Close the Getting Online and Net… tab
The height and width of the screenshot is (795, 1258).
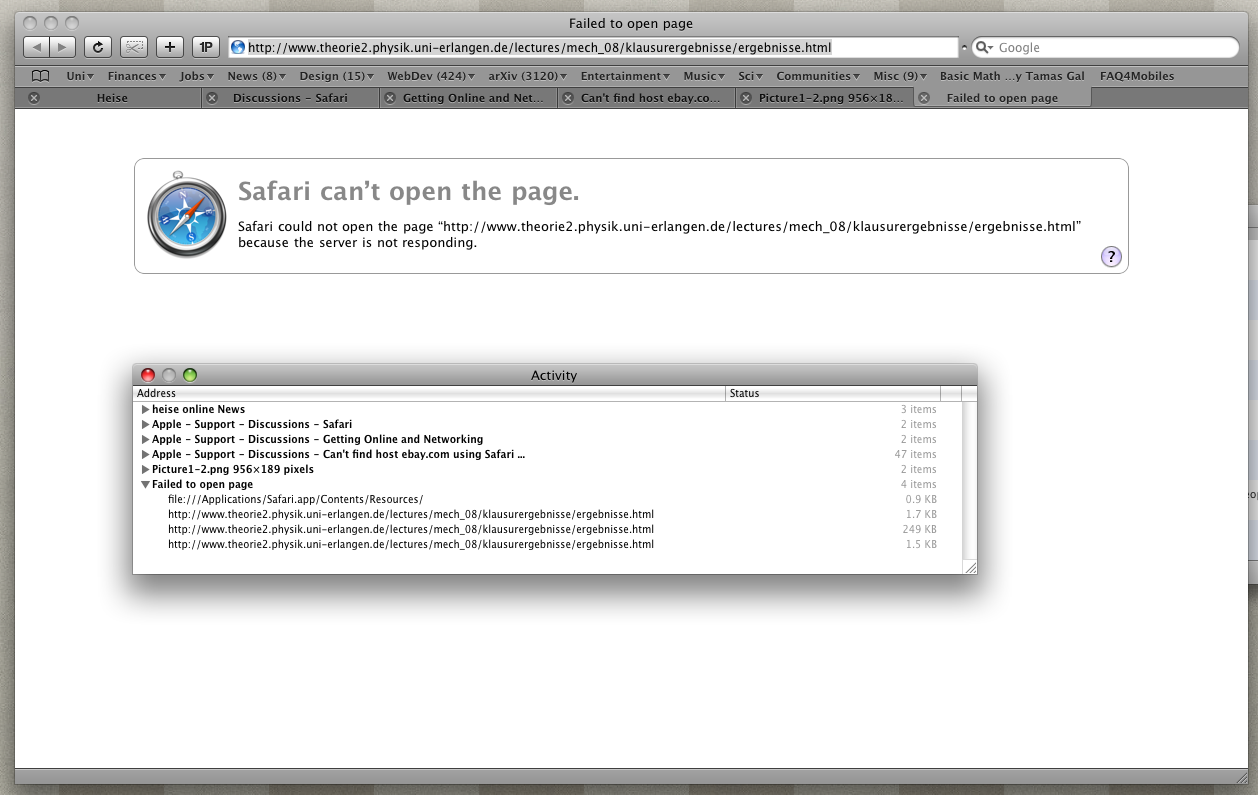(391, 98)
